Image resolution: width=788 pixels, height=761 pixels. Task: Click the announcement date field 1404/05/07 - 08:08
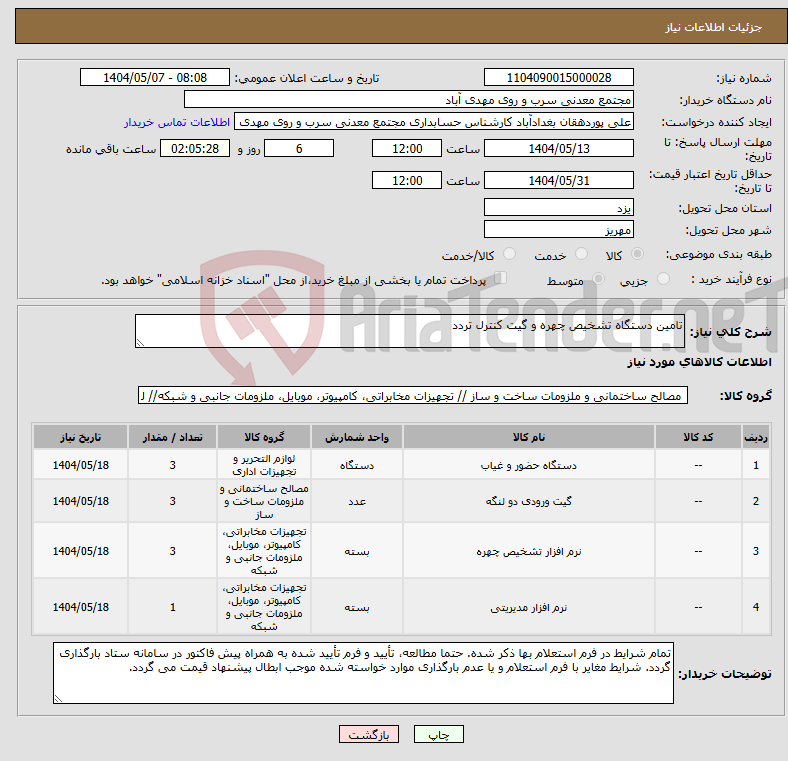(155, 77)
